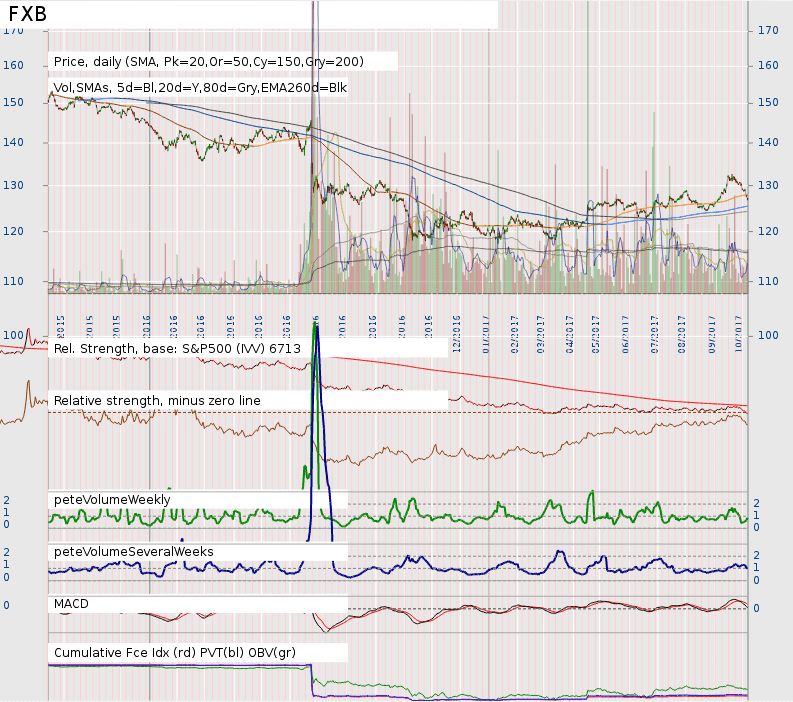
Task: Click the MACD panel's right-side 0 label
Action: click(756, 608)
